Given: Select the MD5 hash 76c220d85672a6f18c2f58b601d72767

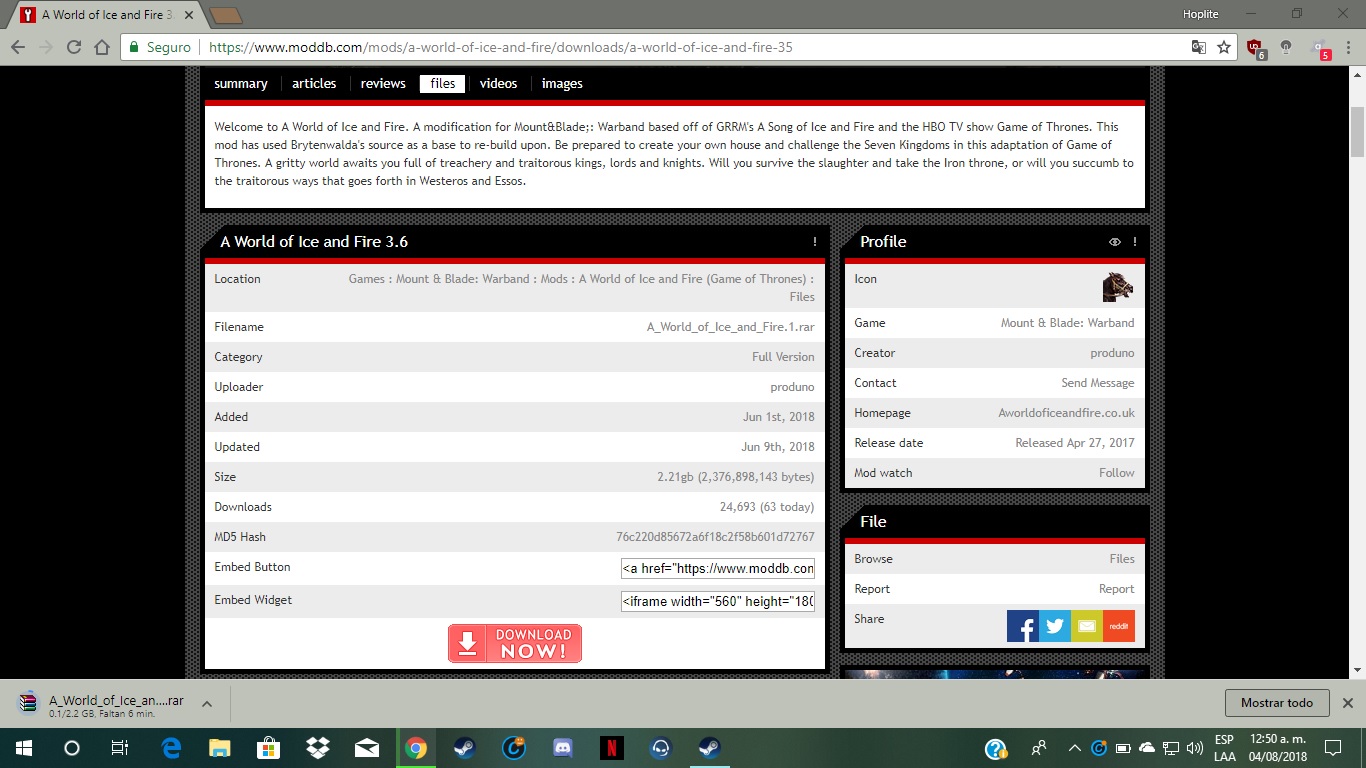Looking at the screenshot, I should click(x=715, y=537).
